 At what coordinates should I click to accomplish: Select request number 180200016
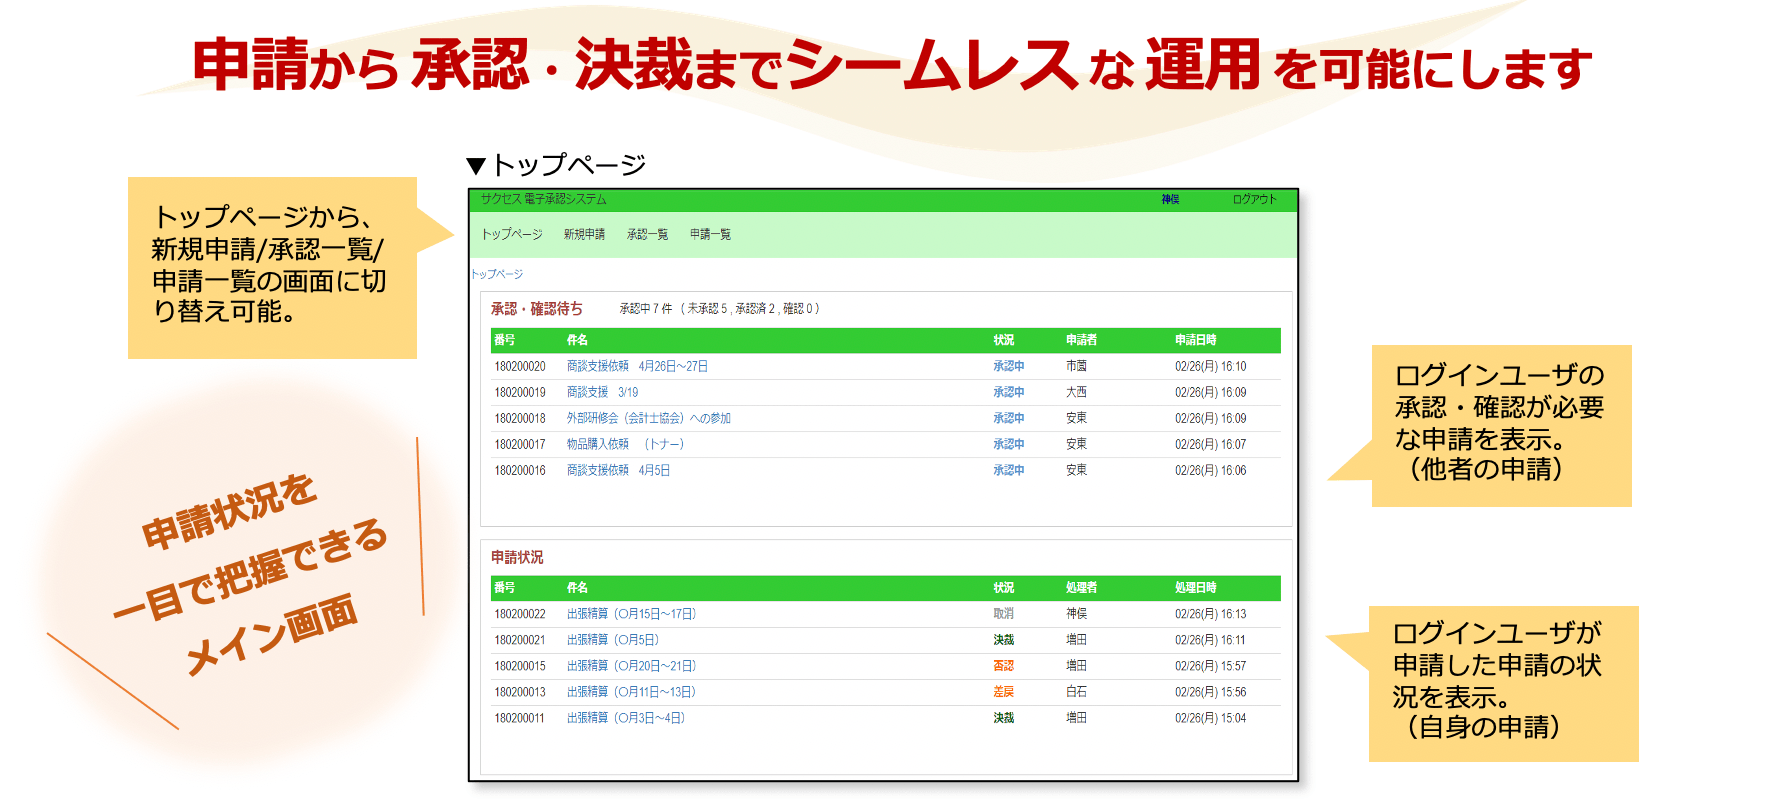click(520, 470)
